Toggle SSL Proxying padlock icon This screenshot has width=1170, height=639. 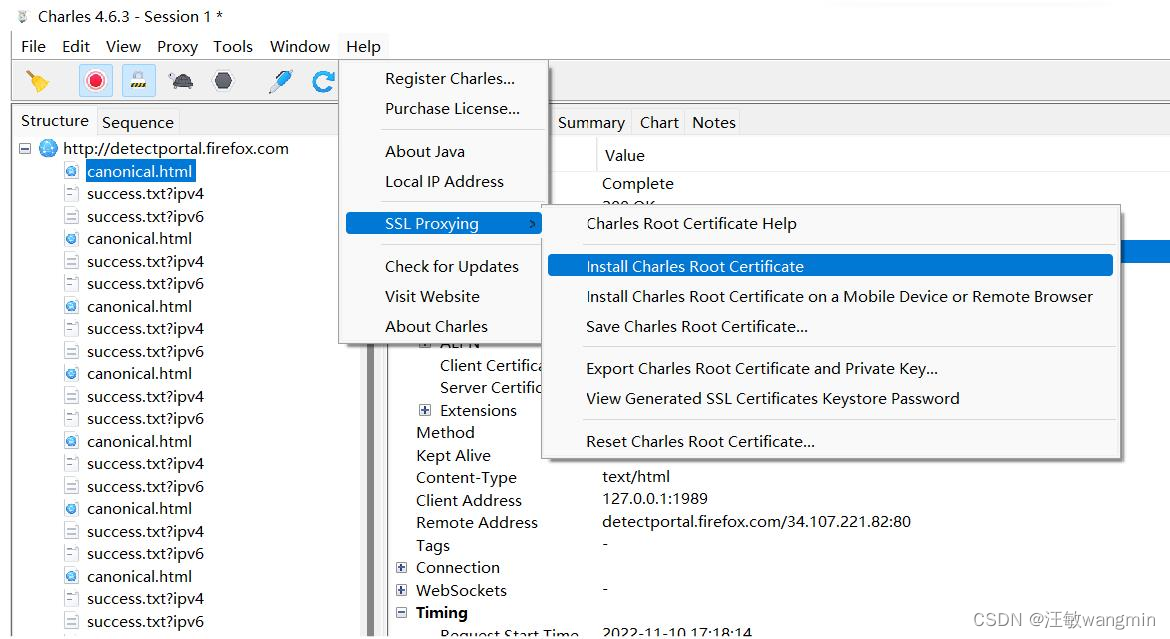point(138,81)
